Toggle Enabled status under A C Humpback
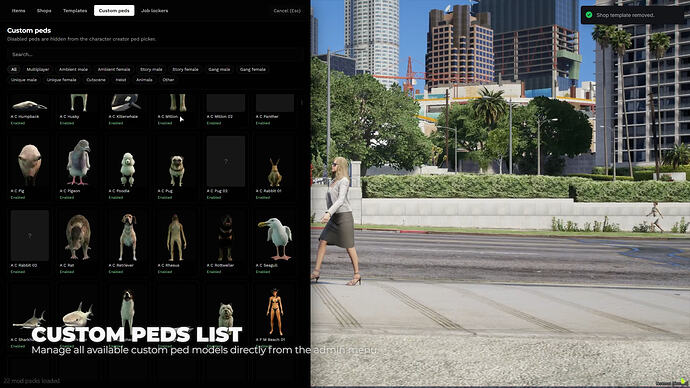The image size is (690, 388). 18,123
